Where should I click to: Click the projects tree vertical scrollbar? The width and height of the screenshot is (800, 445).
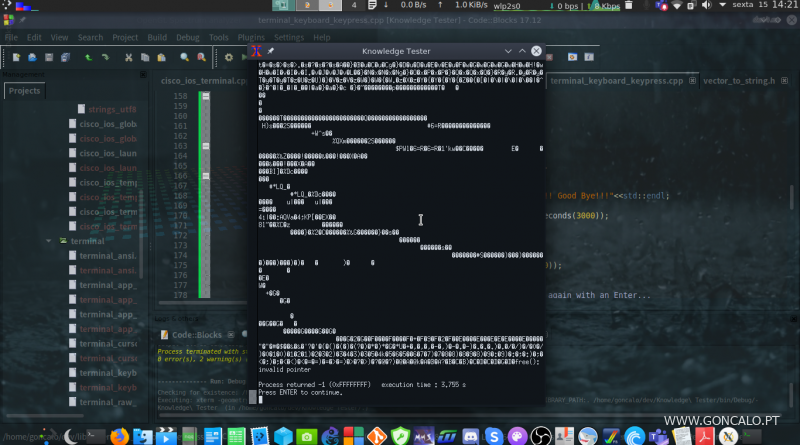pos(141,235)
